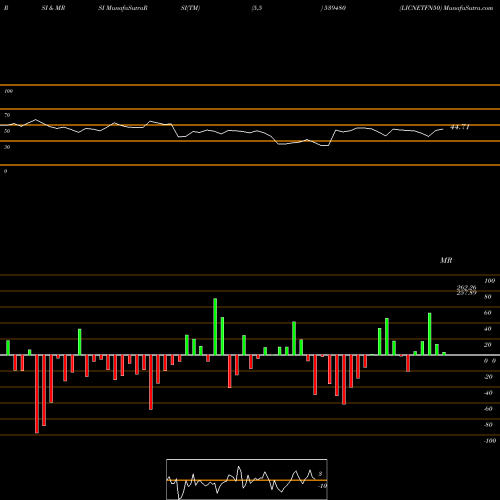The width and height of the screenshot is (500, 500).
Task: Click MR axis label 60
Action: pyautogui.click(x=488, y=313)
